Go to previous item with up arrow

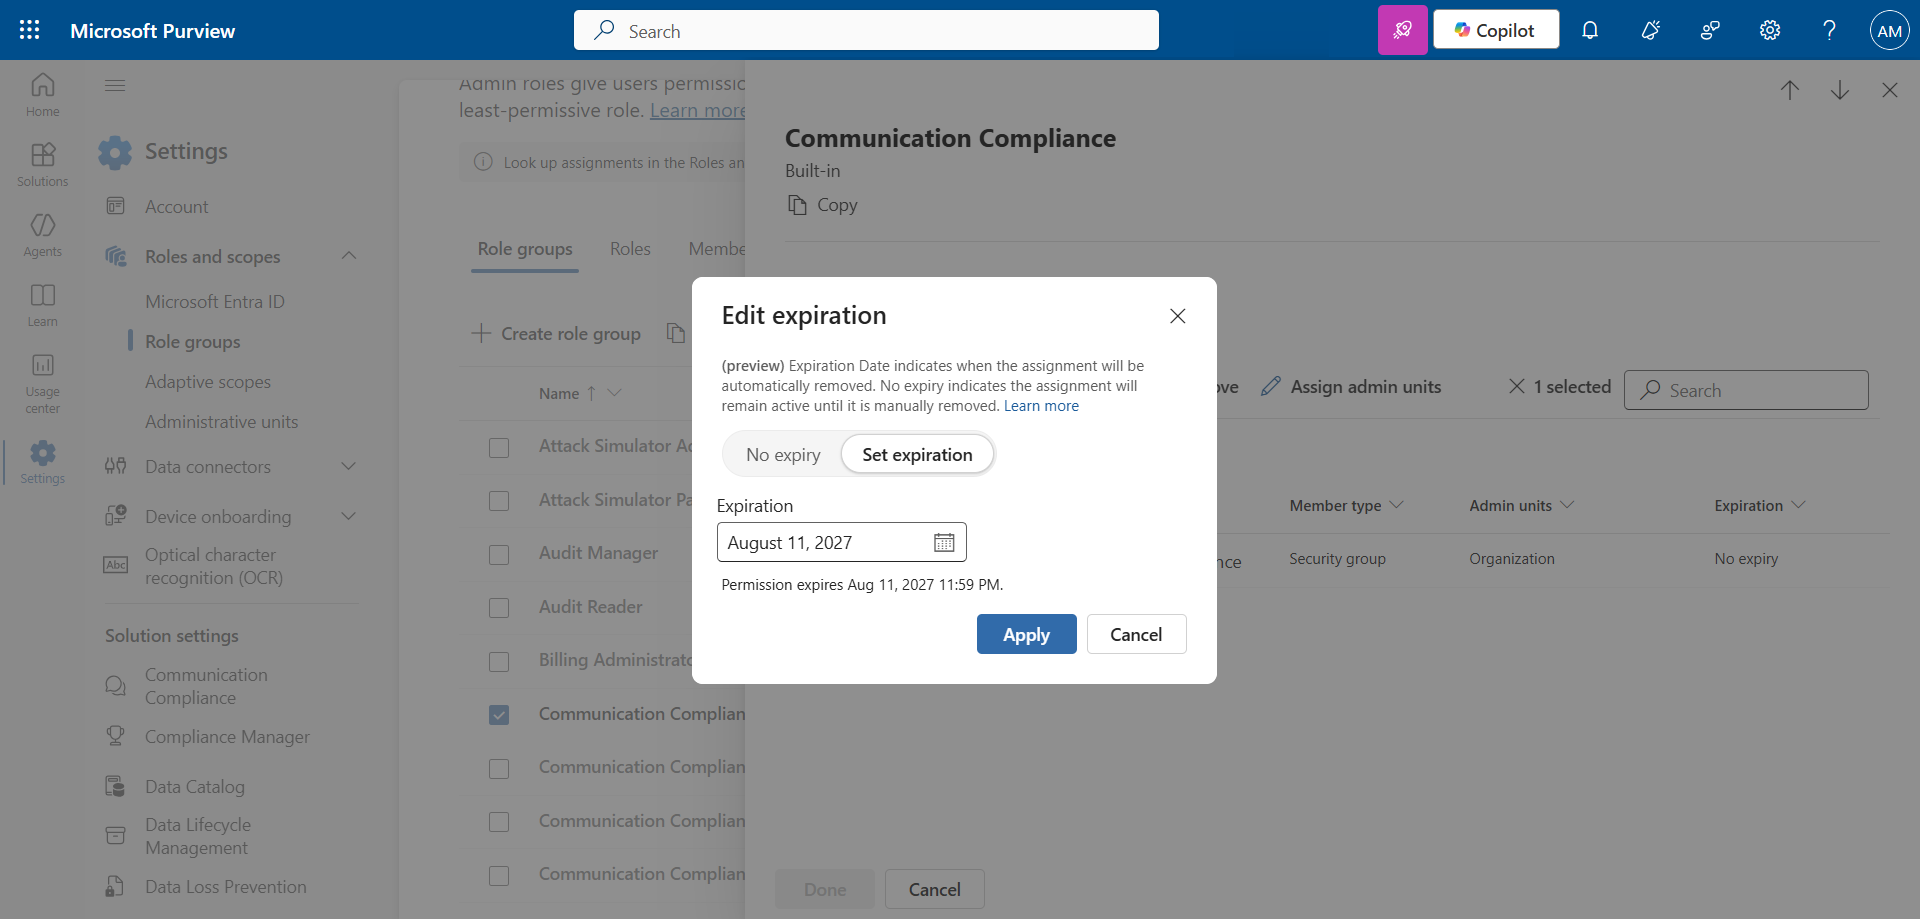click(1790, 90)
